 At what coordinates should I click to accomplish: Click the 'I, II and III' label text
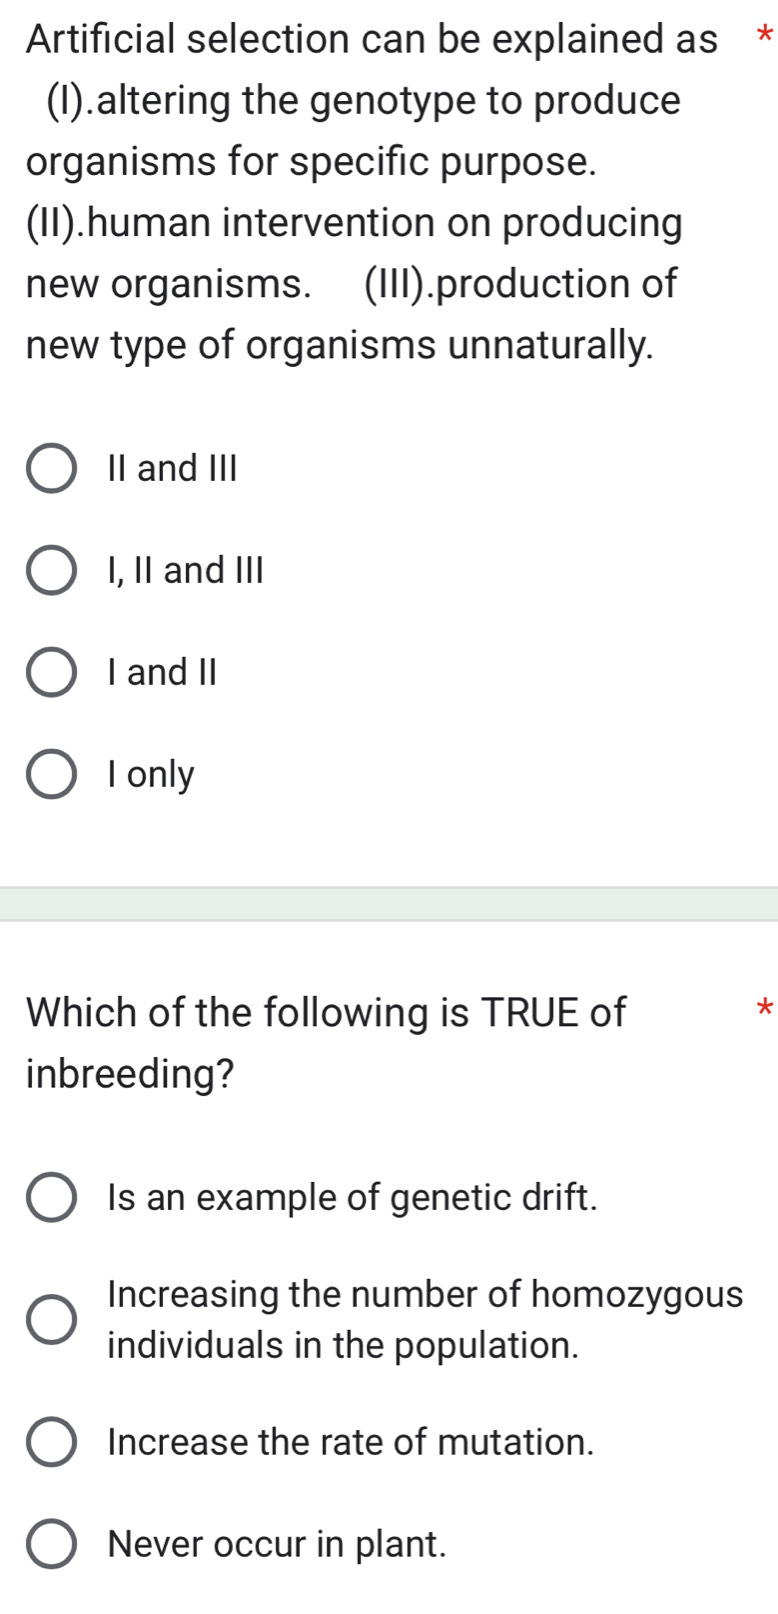click(x=185, y=570)
